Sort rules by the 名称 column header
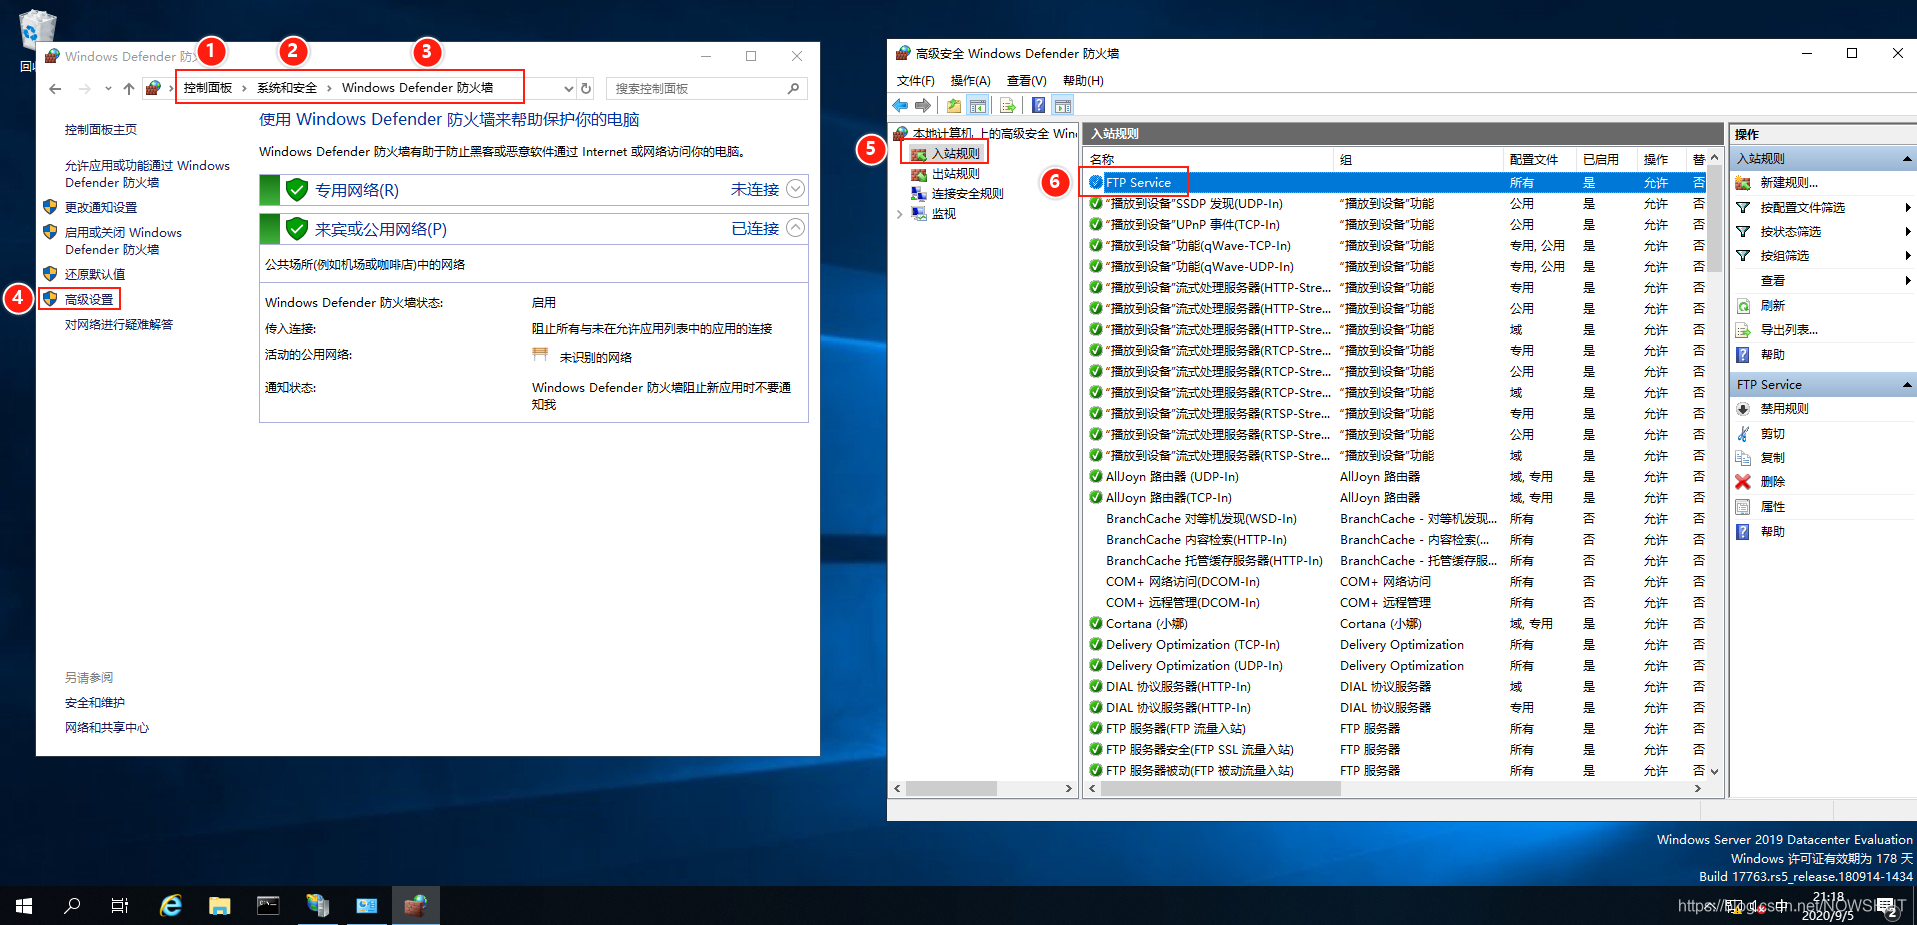Image resolution: width=1917 pixels, height=925 pixels. (x=1208, y=159)
